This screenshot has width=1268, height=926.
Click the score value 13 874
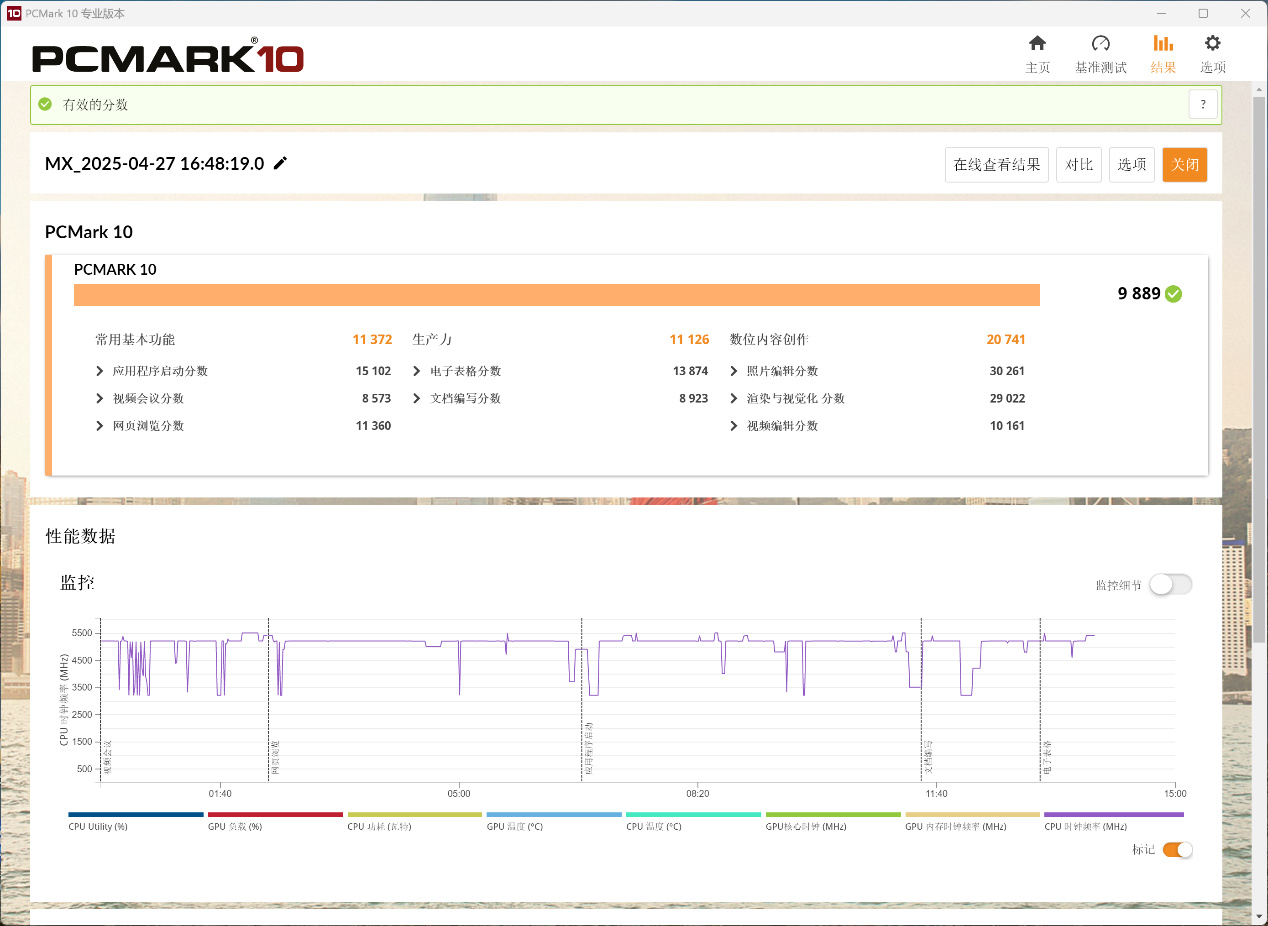pyautogui.click(x=690, y=371)
